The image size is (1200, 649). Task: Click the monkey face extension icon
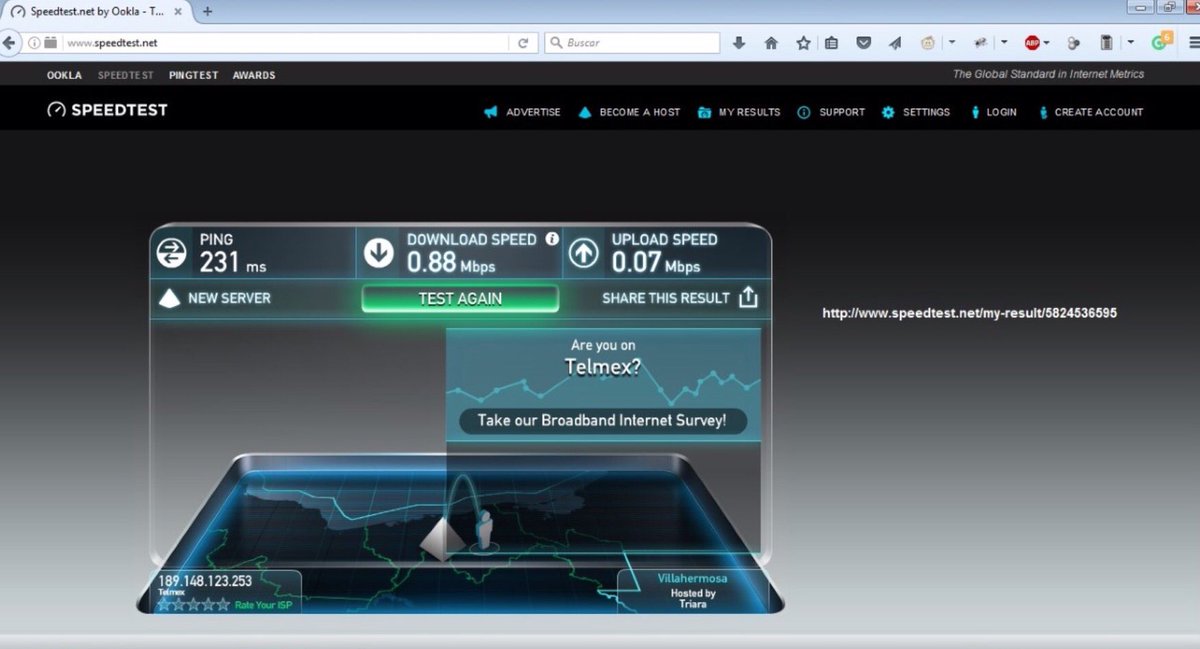click(928, 43)
